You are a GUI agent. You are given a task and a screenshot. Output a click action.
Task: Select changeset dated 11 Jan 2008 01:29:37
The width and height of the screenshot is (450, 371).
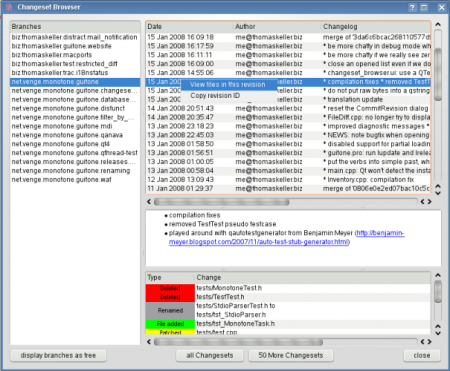coord(288,188)
